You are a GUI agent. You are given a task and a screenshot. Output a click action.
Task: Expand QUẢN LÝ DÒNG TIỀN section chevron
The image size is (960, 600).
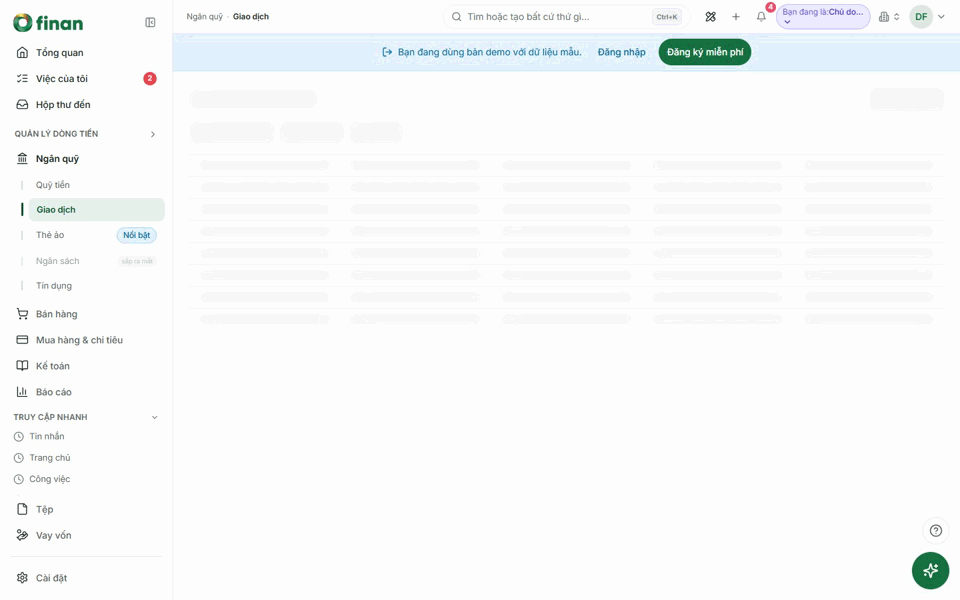153,134
